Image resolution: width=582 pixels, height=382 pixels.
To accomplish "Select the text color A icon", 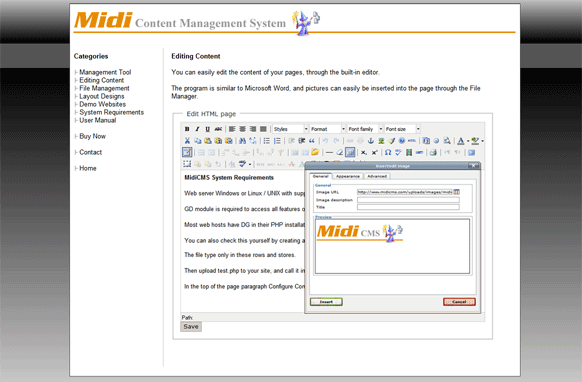I will [x=461, y=141].
